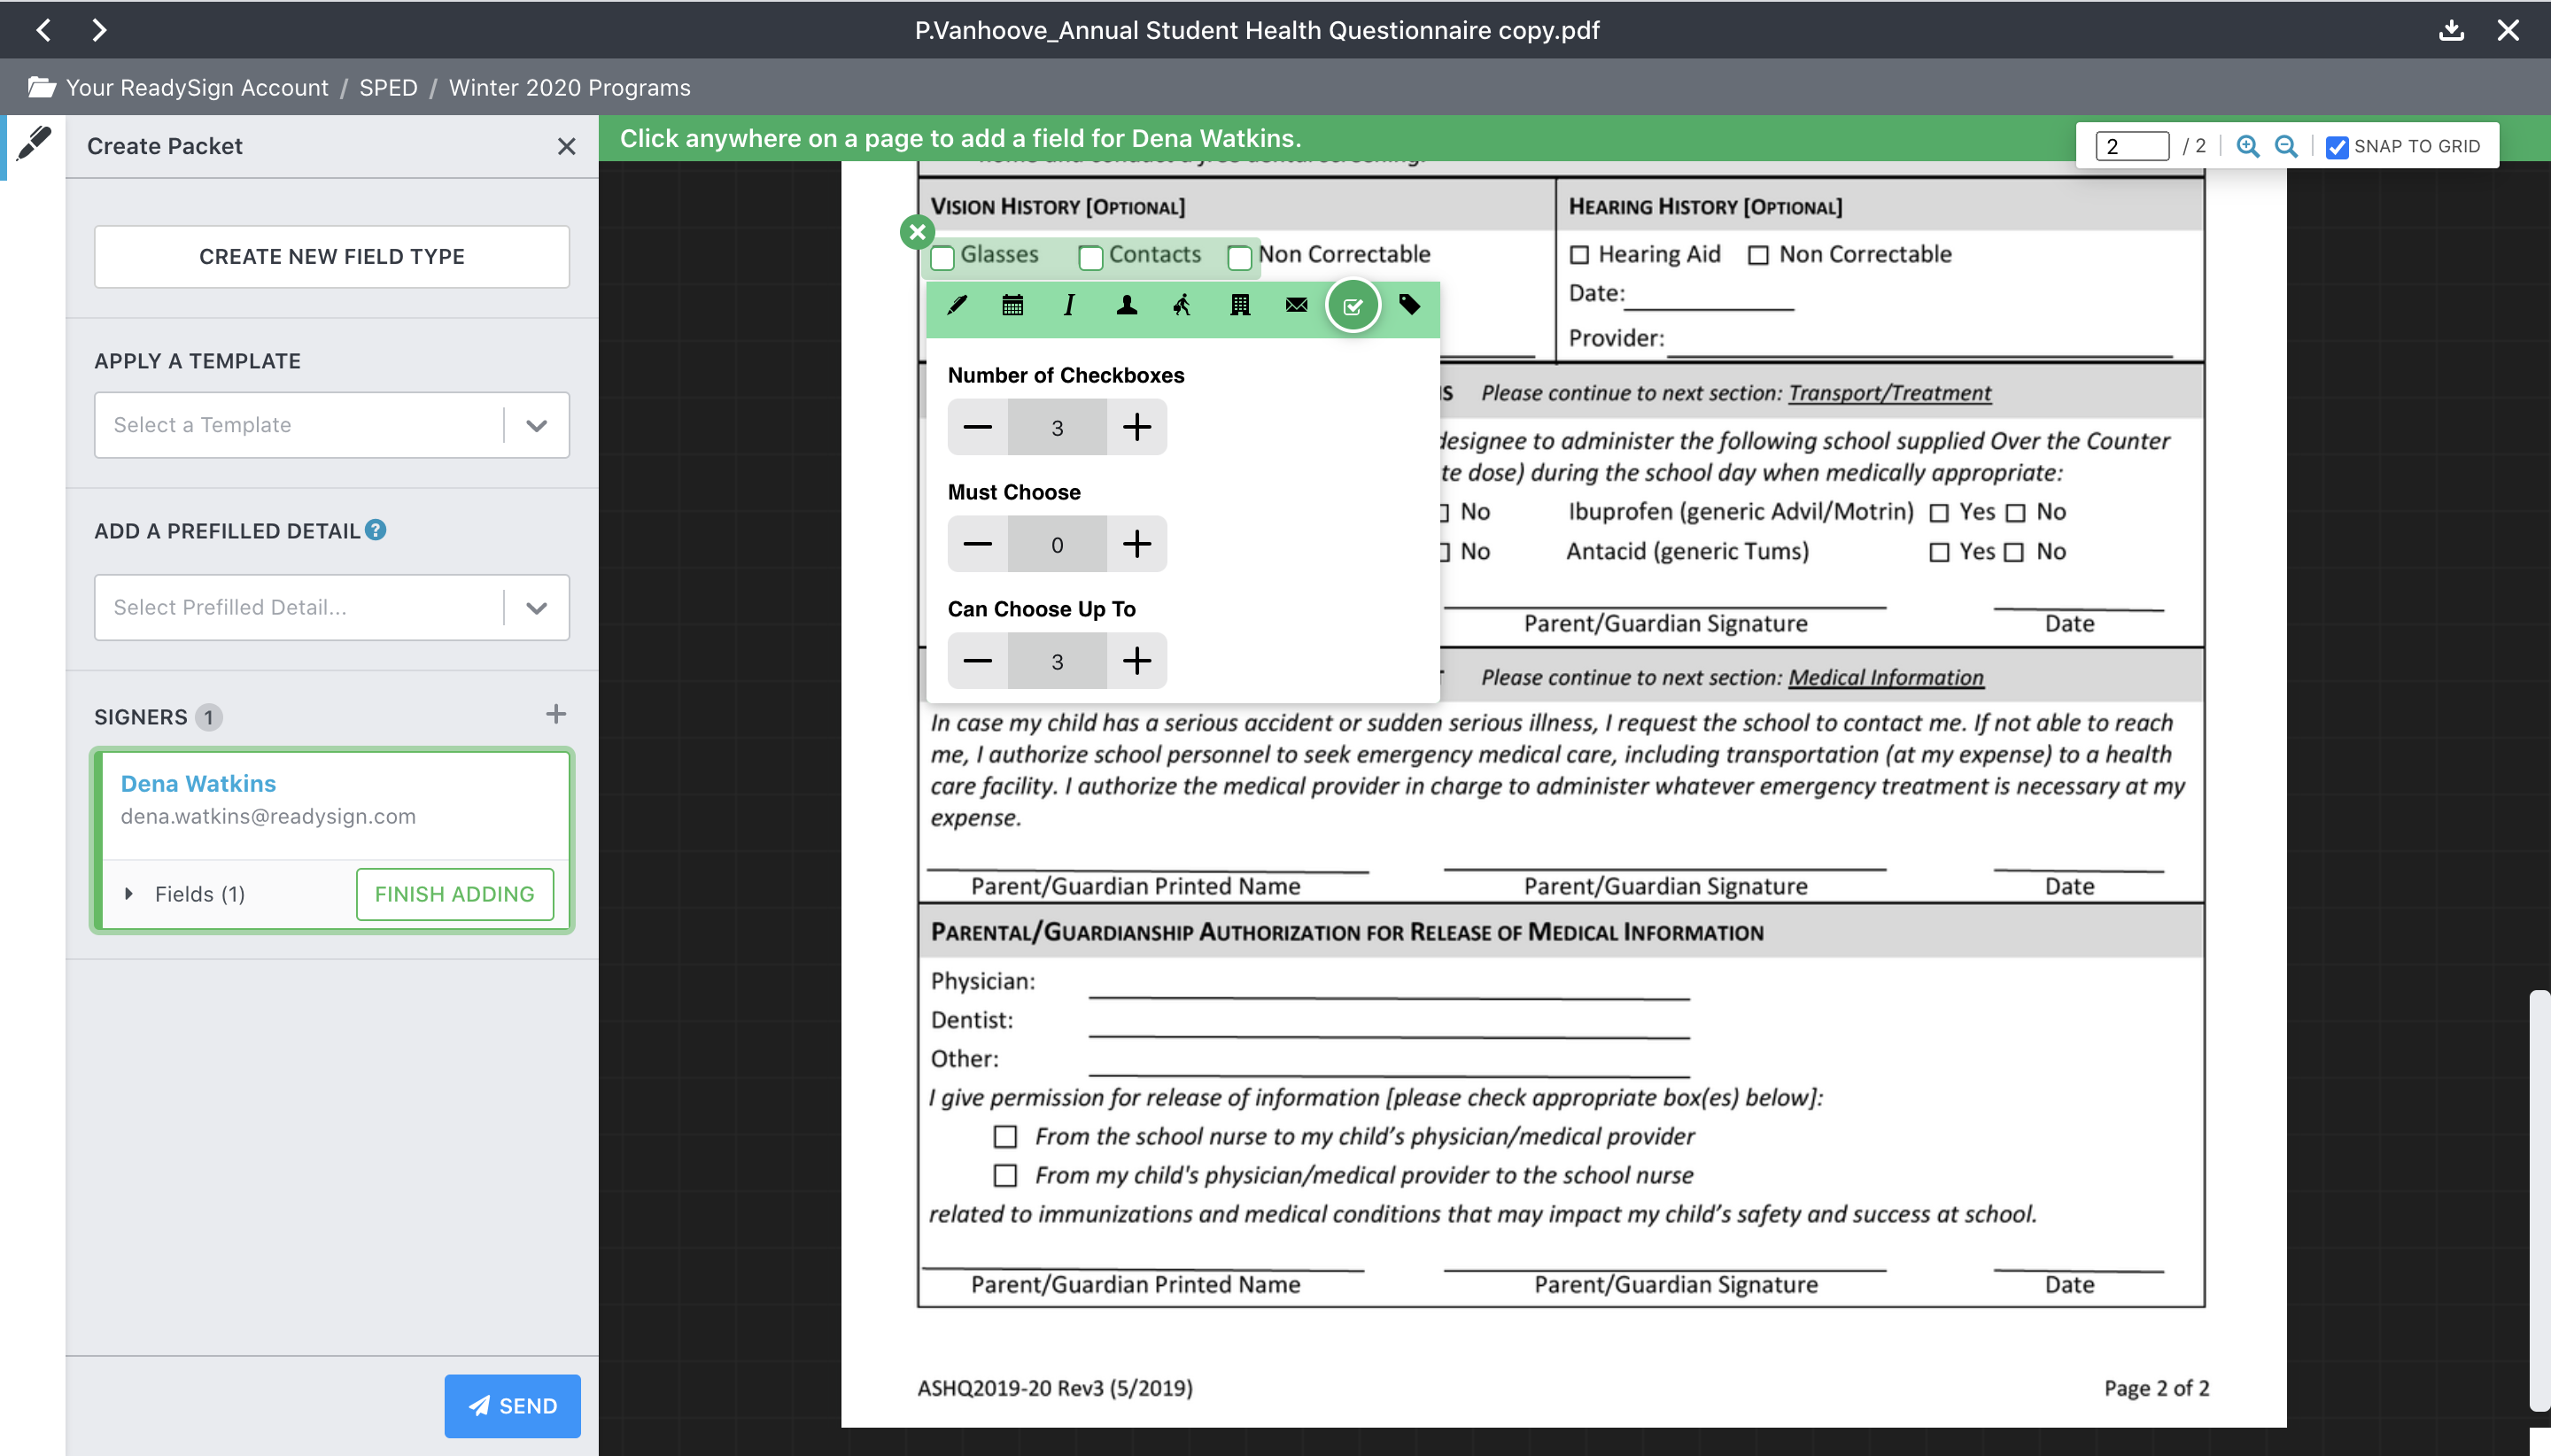Viewport: 2551px width, 1456px height.
Task: Click the Must Choose value field
Action: [x=1057, y=544]
